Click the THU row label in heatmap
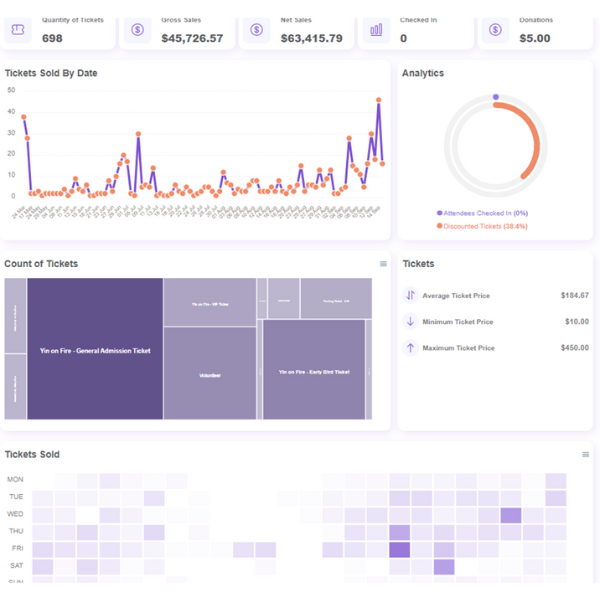The height and width of the screenshot is (600, 600). click(x=16, y=531)
